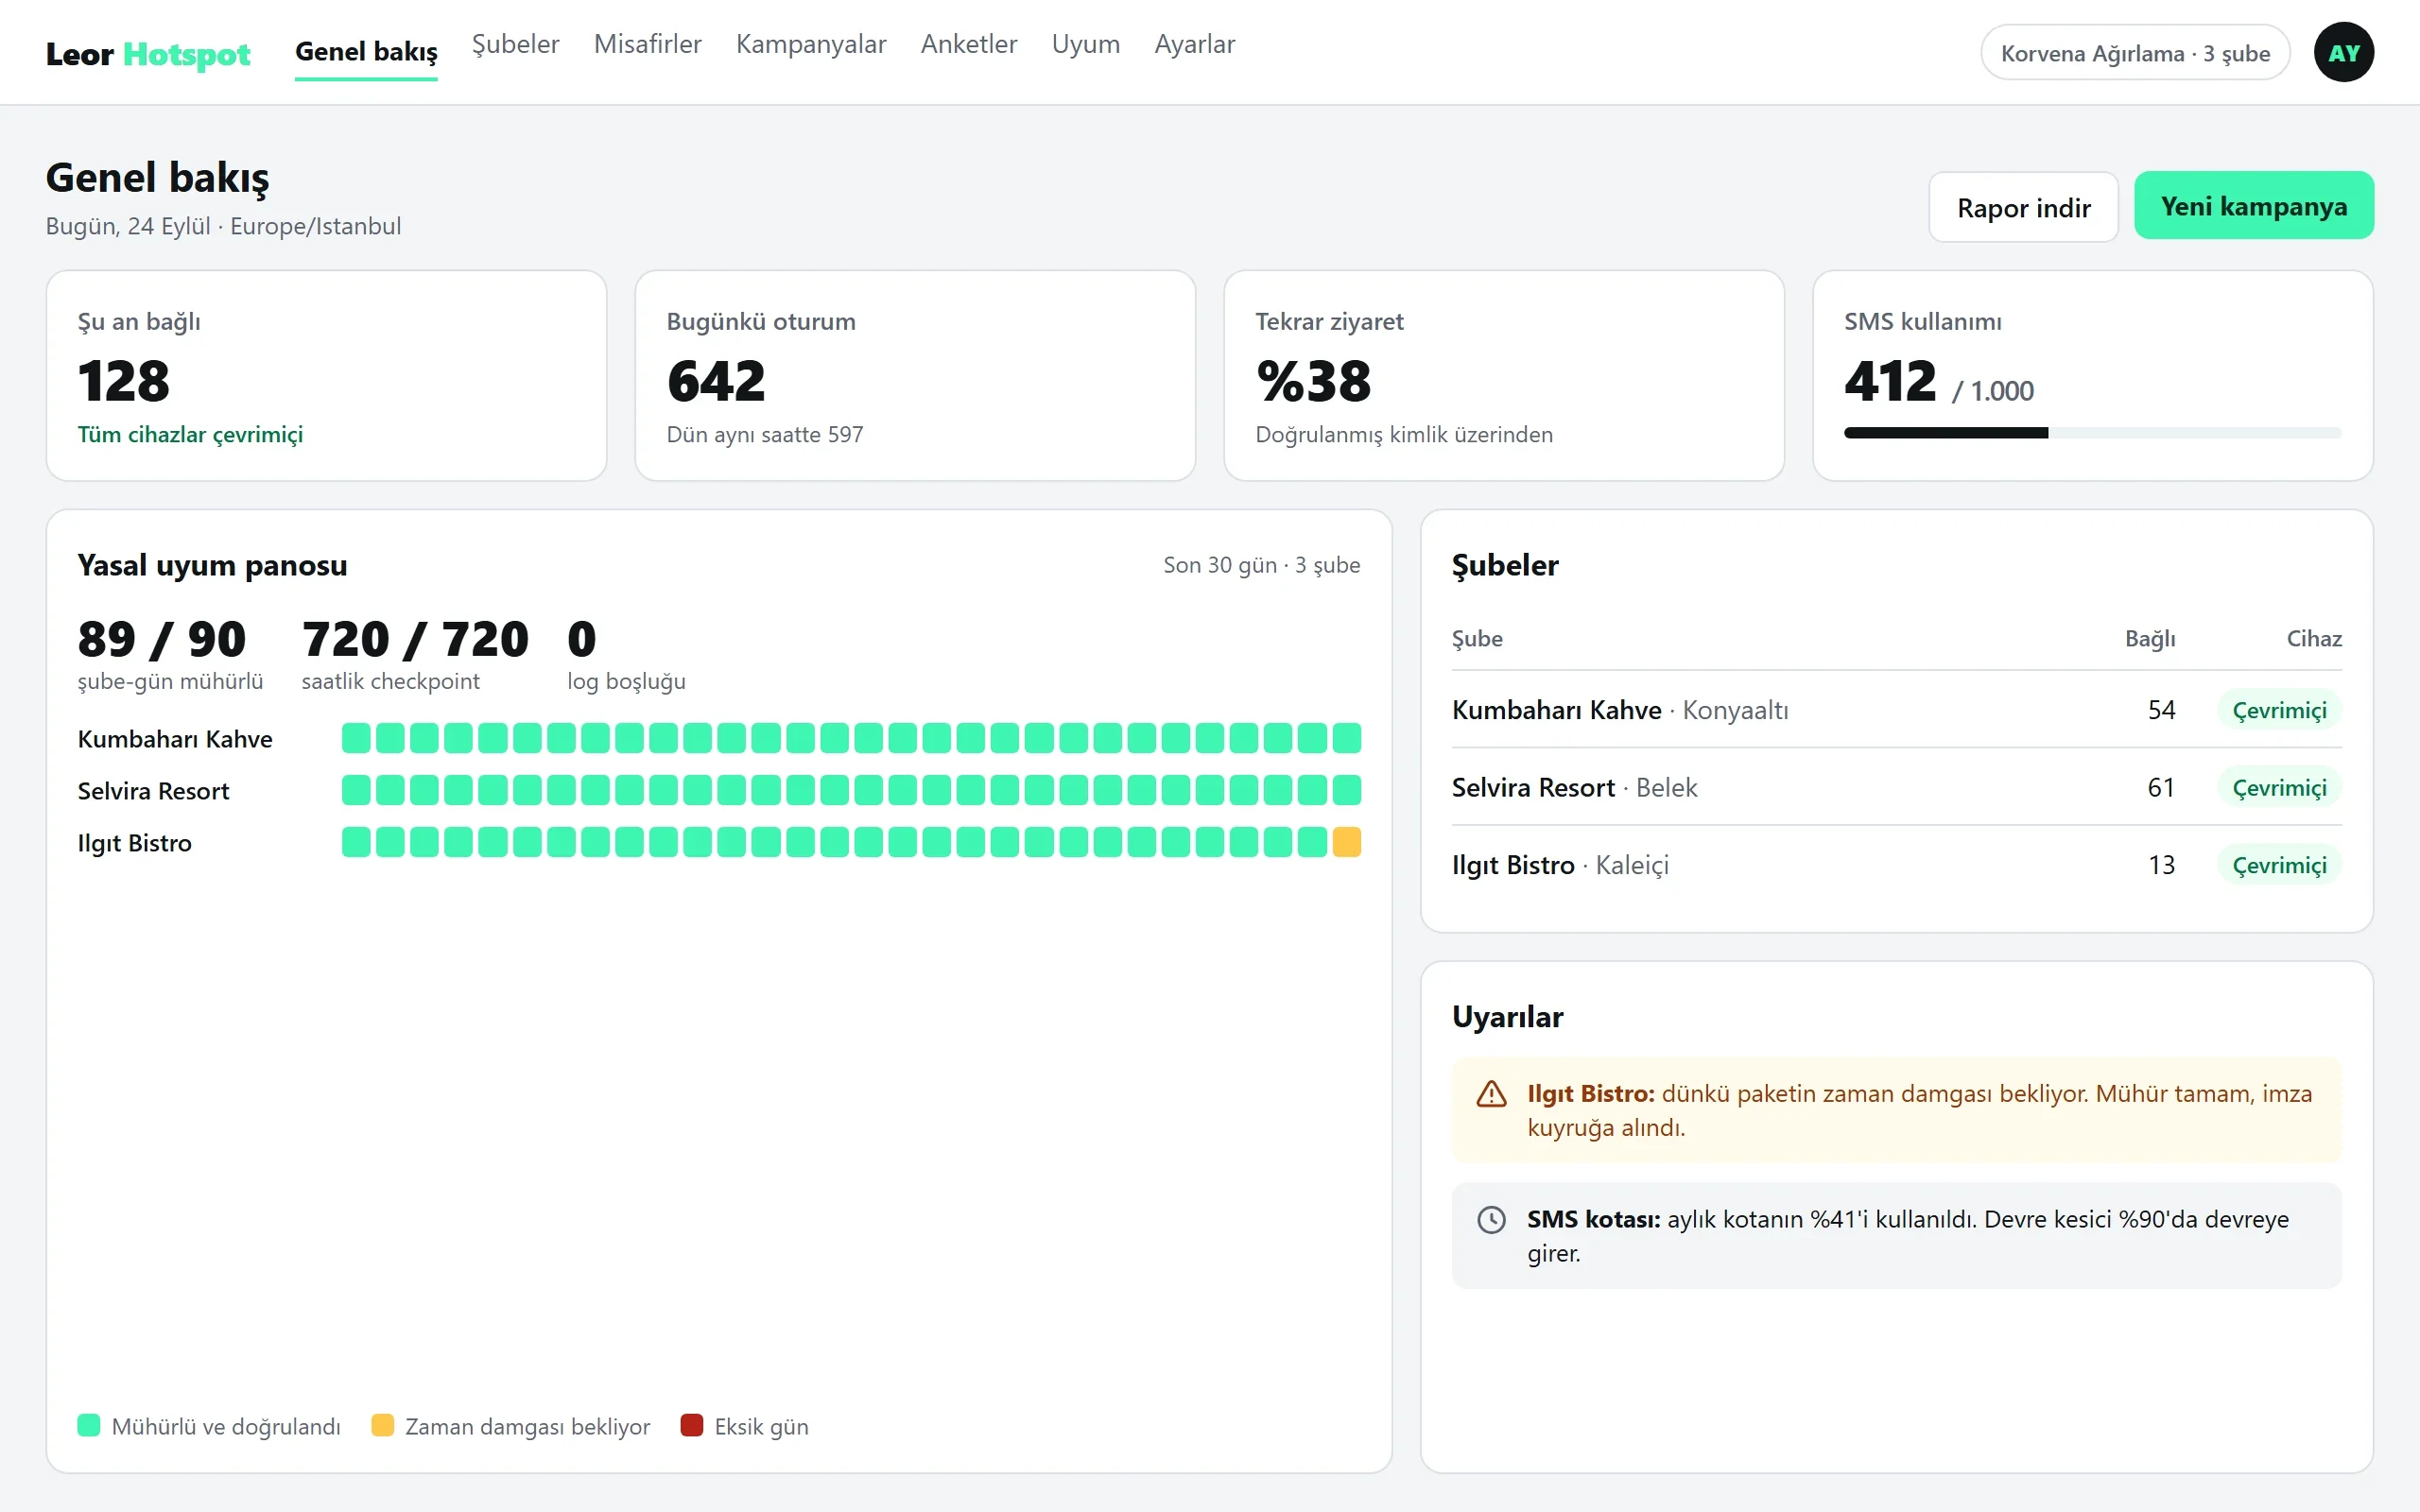This screenshot has height=1512, width=2420.
Task: Click the SMS kullanımı progress bar
Action: [2092, 433]
